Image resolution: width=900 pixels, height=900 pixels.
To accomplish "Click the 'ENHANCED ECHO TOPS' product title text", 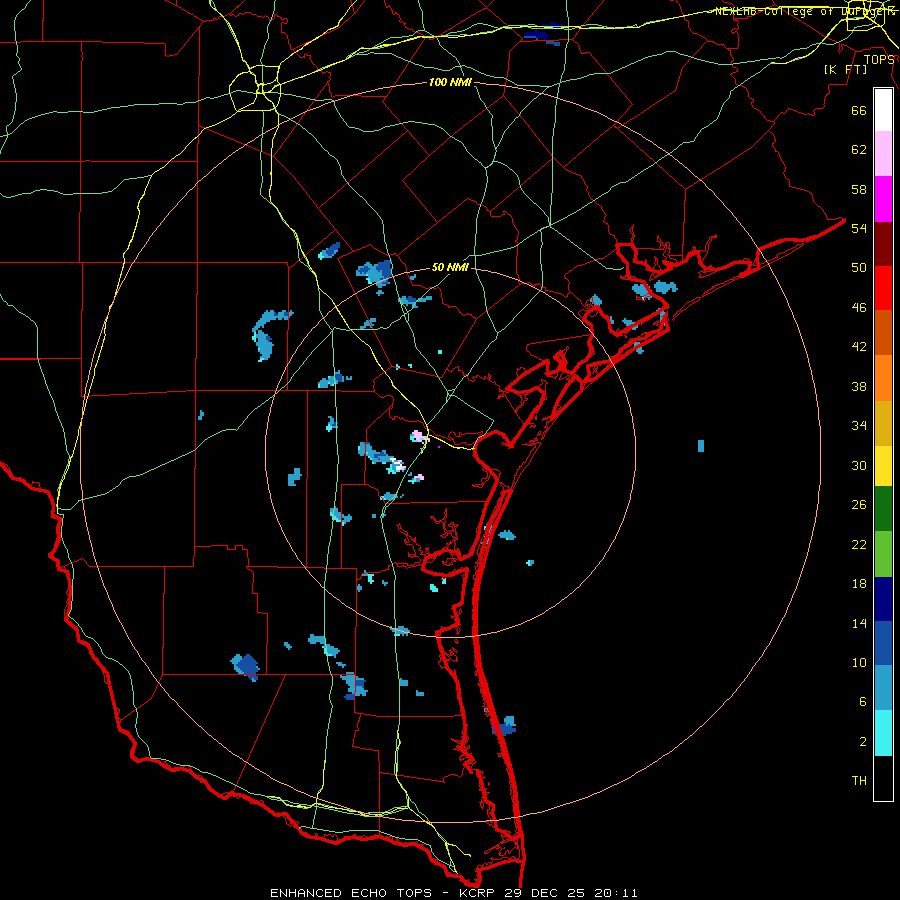I will pyautogui.click(x=351, y=893).
